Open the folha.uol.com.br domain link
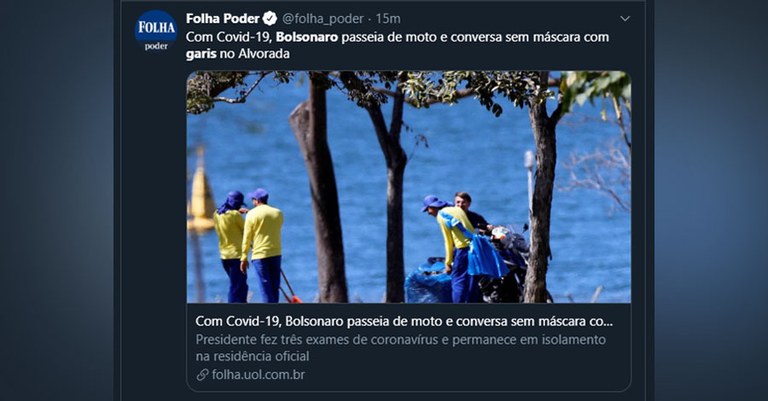This screenshot has width=768, height=401. point(258,375)
